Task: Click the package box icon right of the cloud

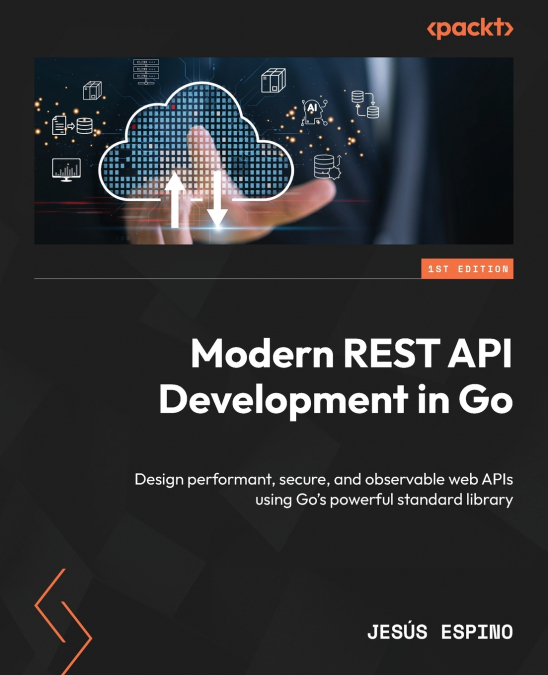Action: (273, 81)
